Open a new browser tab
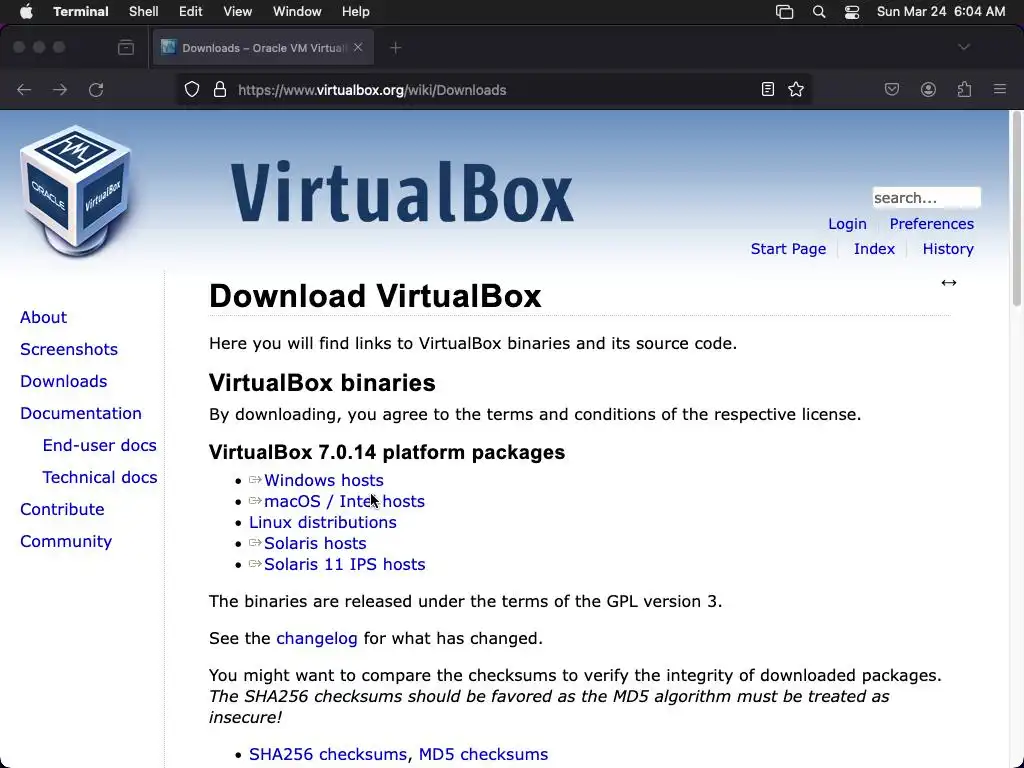 point(395,48)
